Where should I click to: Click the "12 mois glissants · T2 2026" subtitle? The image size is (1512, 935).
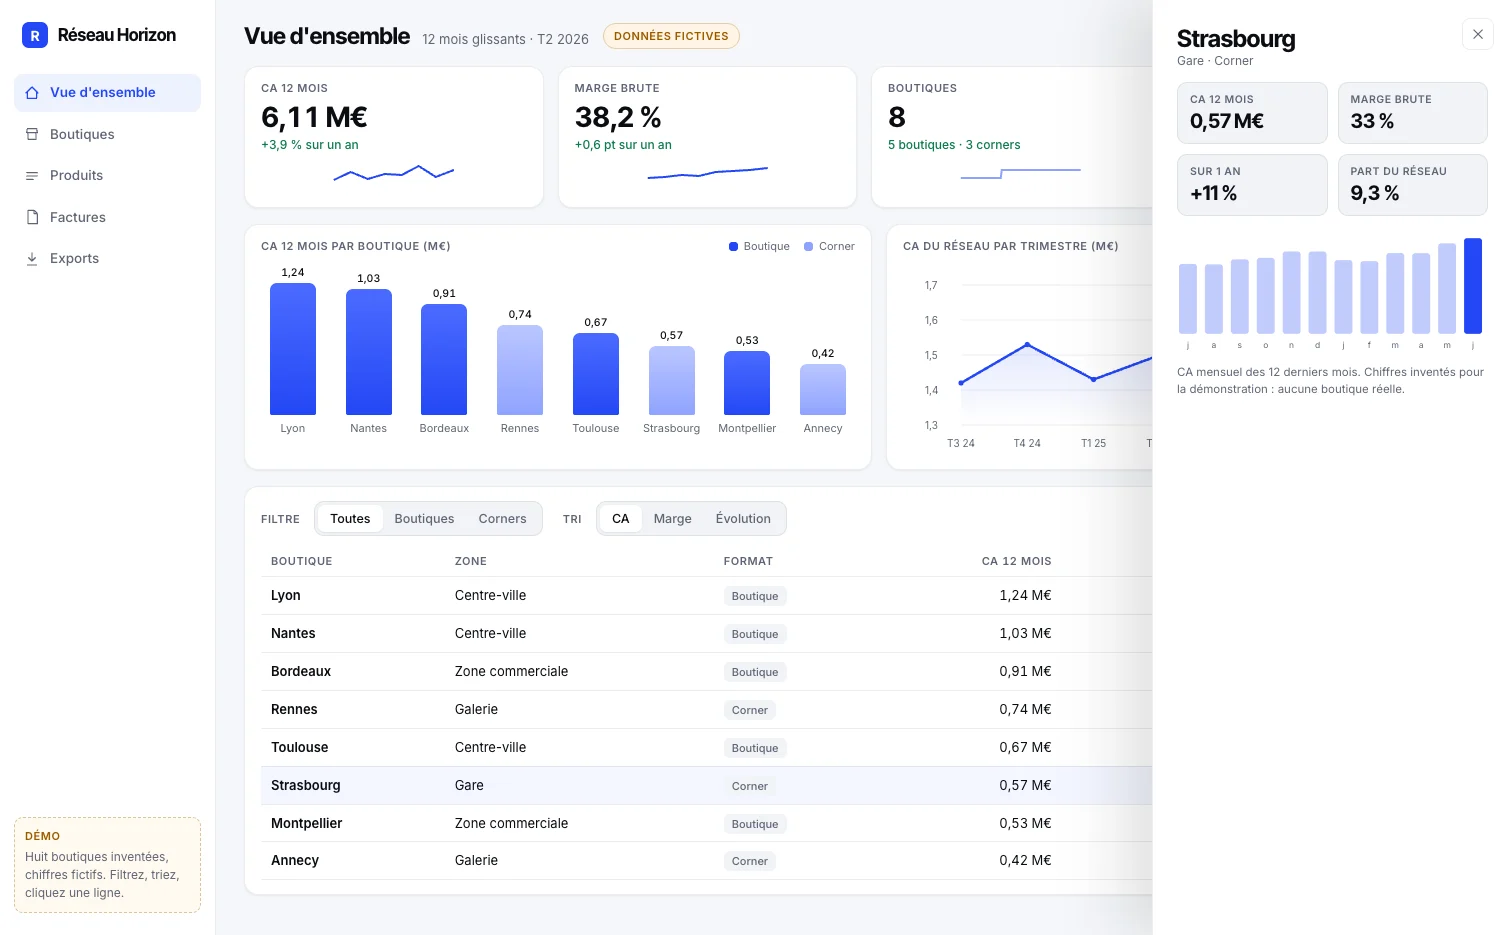click(x=505, y=39)
